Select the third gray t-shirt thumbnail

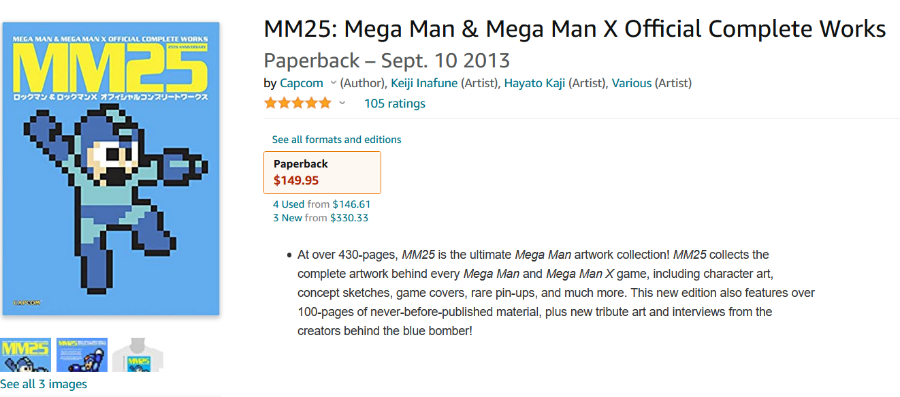tap(138, 355)
